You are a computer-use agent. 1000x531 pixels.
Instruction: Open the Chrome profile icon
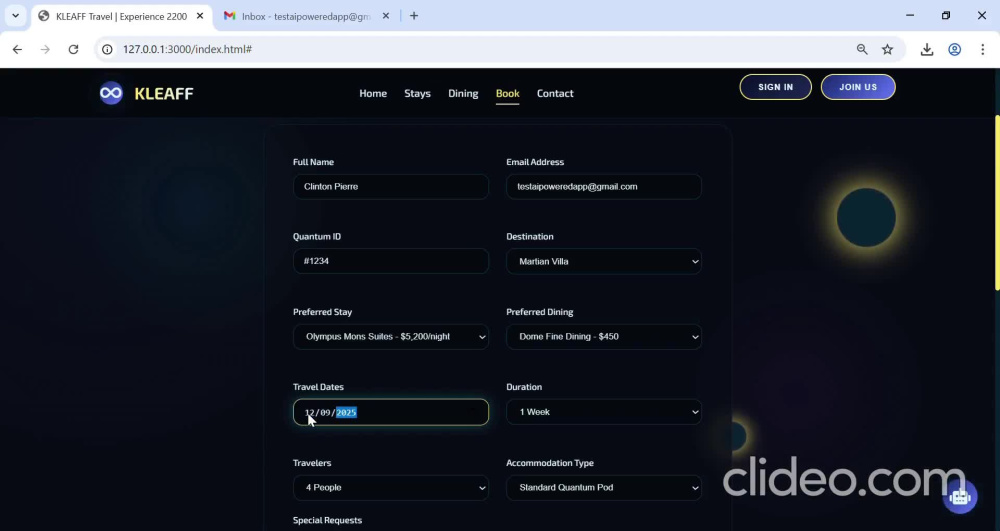point(955,49)
